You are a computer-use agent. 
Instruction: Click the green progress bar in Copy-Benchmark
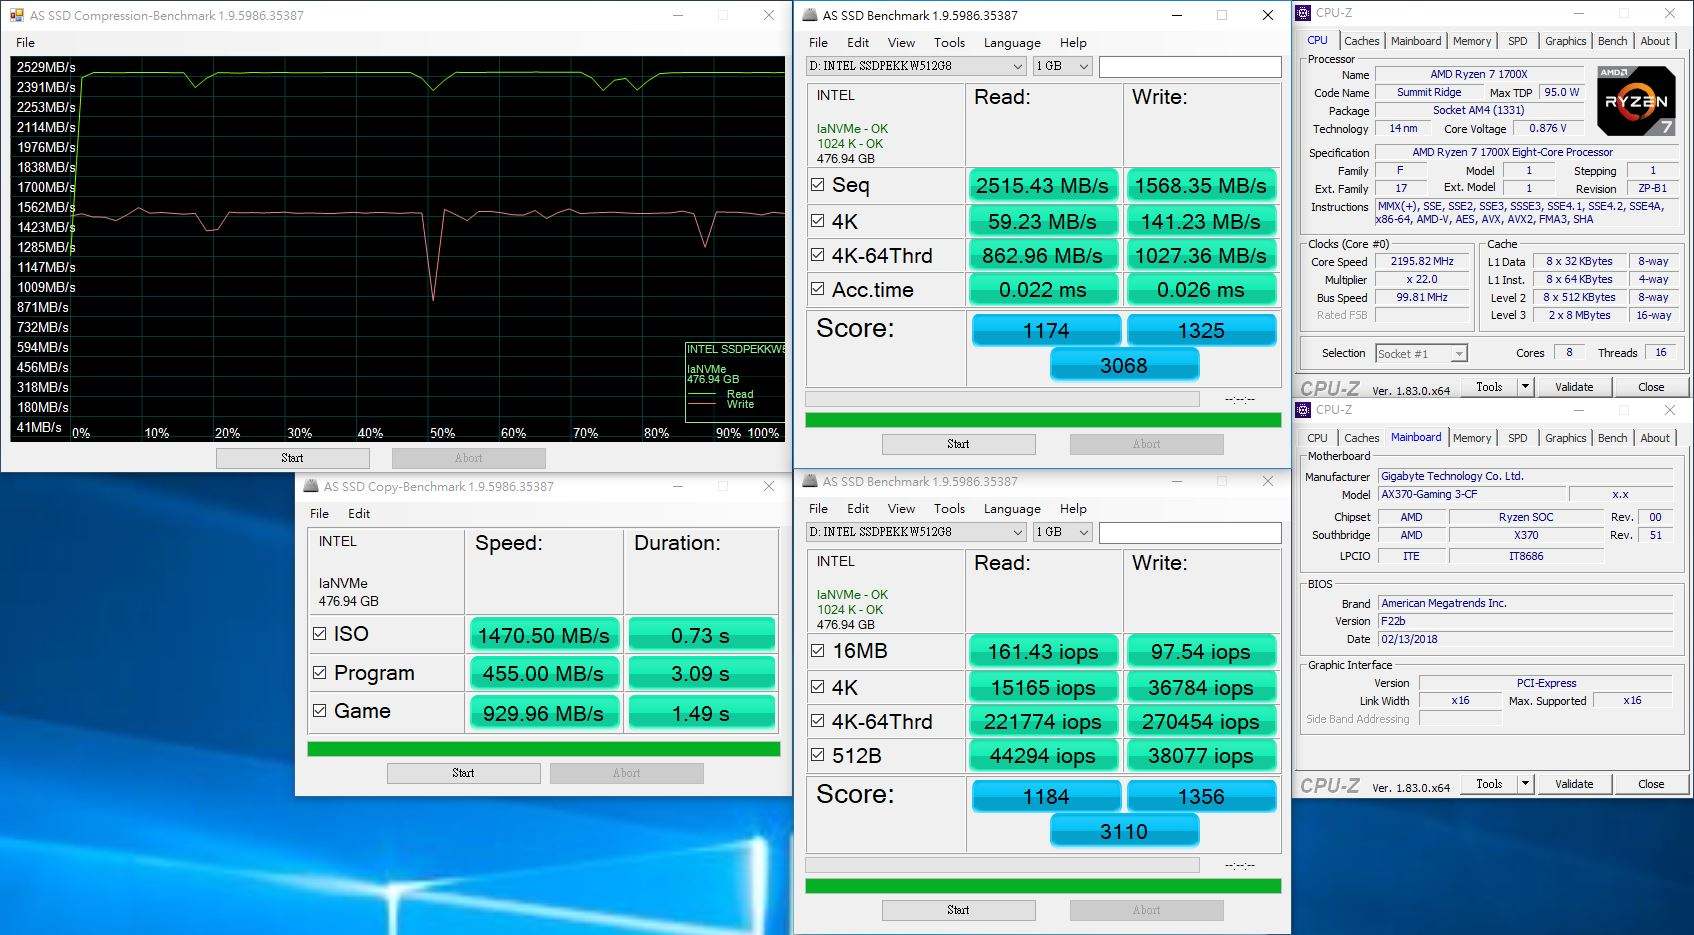coord(543,749)
